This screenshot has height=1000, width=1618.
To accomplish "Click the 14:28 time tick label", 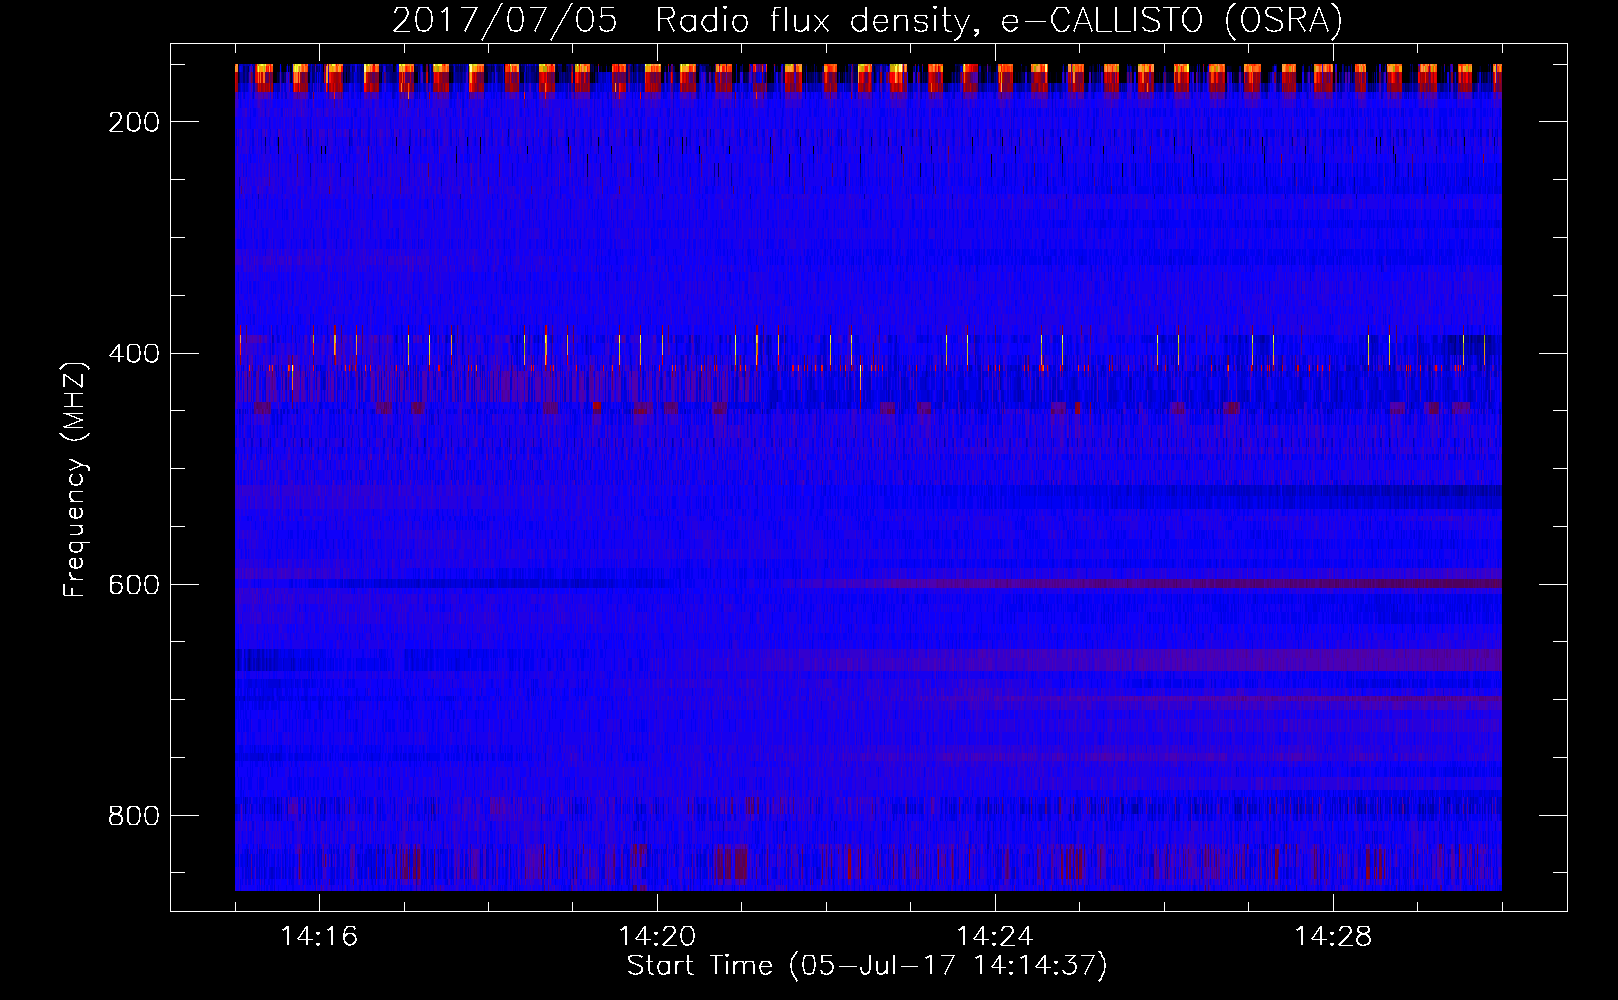I will point(1333,936).
